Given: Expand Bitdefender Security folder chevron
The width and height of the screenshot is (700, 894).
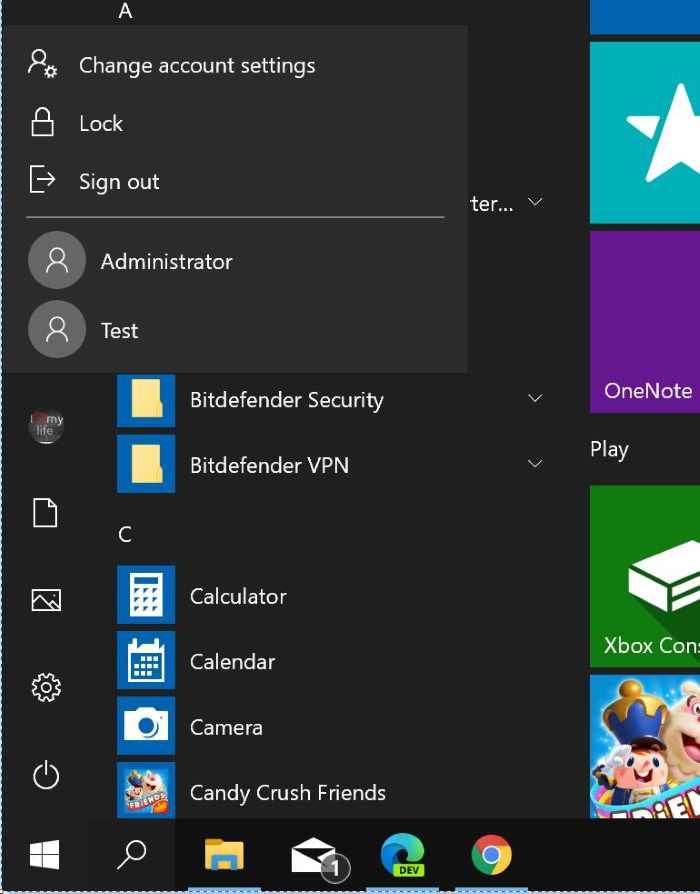Looking at the screenshot, I should (x=535, y=399).
